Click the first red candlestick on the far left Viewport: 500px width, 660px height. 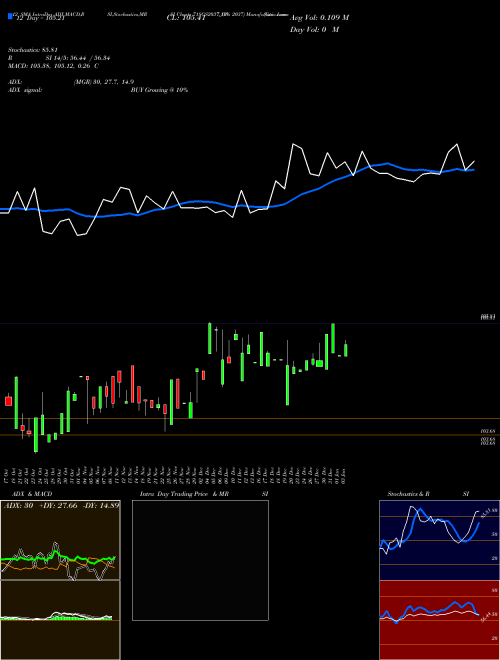point(8,401)
